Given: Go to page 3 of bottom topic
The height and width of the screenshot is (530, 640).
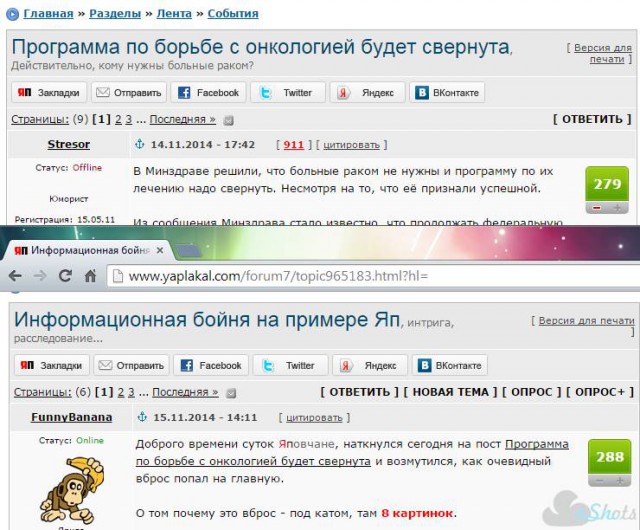Looking at the screenshot, I should tap(131, 392).
